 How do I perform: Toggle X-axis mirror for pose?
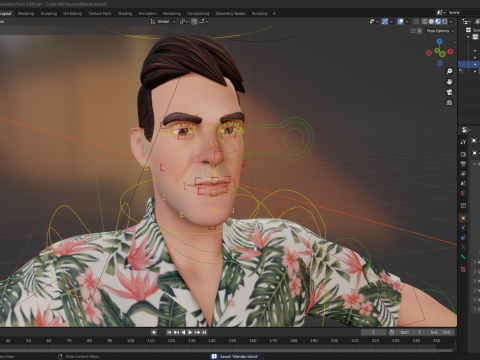pos(420,31)
